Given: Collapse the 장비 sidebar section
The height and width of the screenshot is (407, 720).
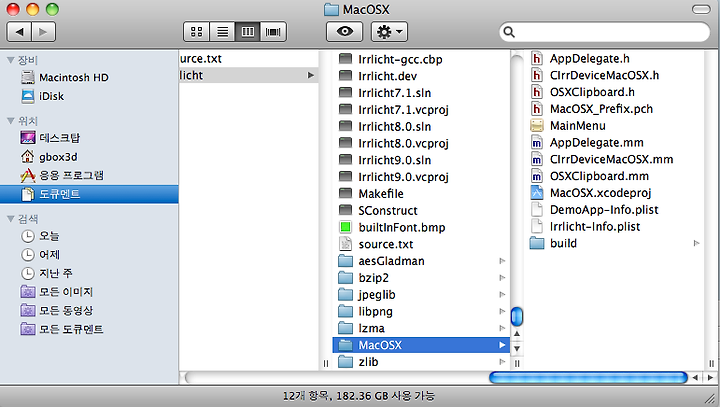Looking at the screenshot, I should click(11, 60).
